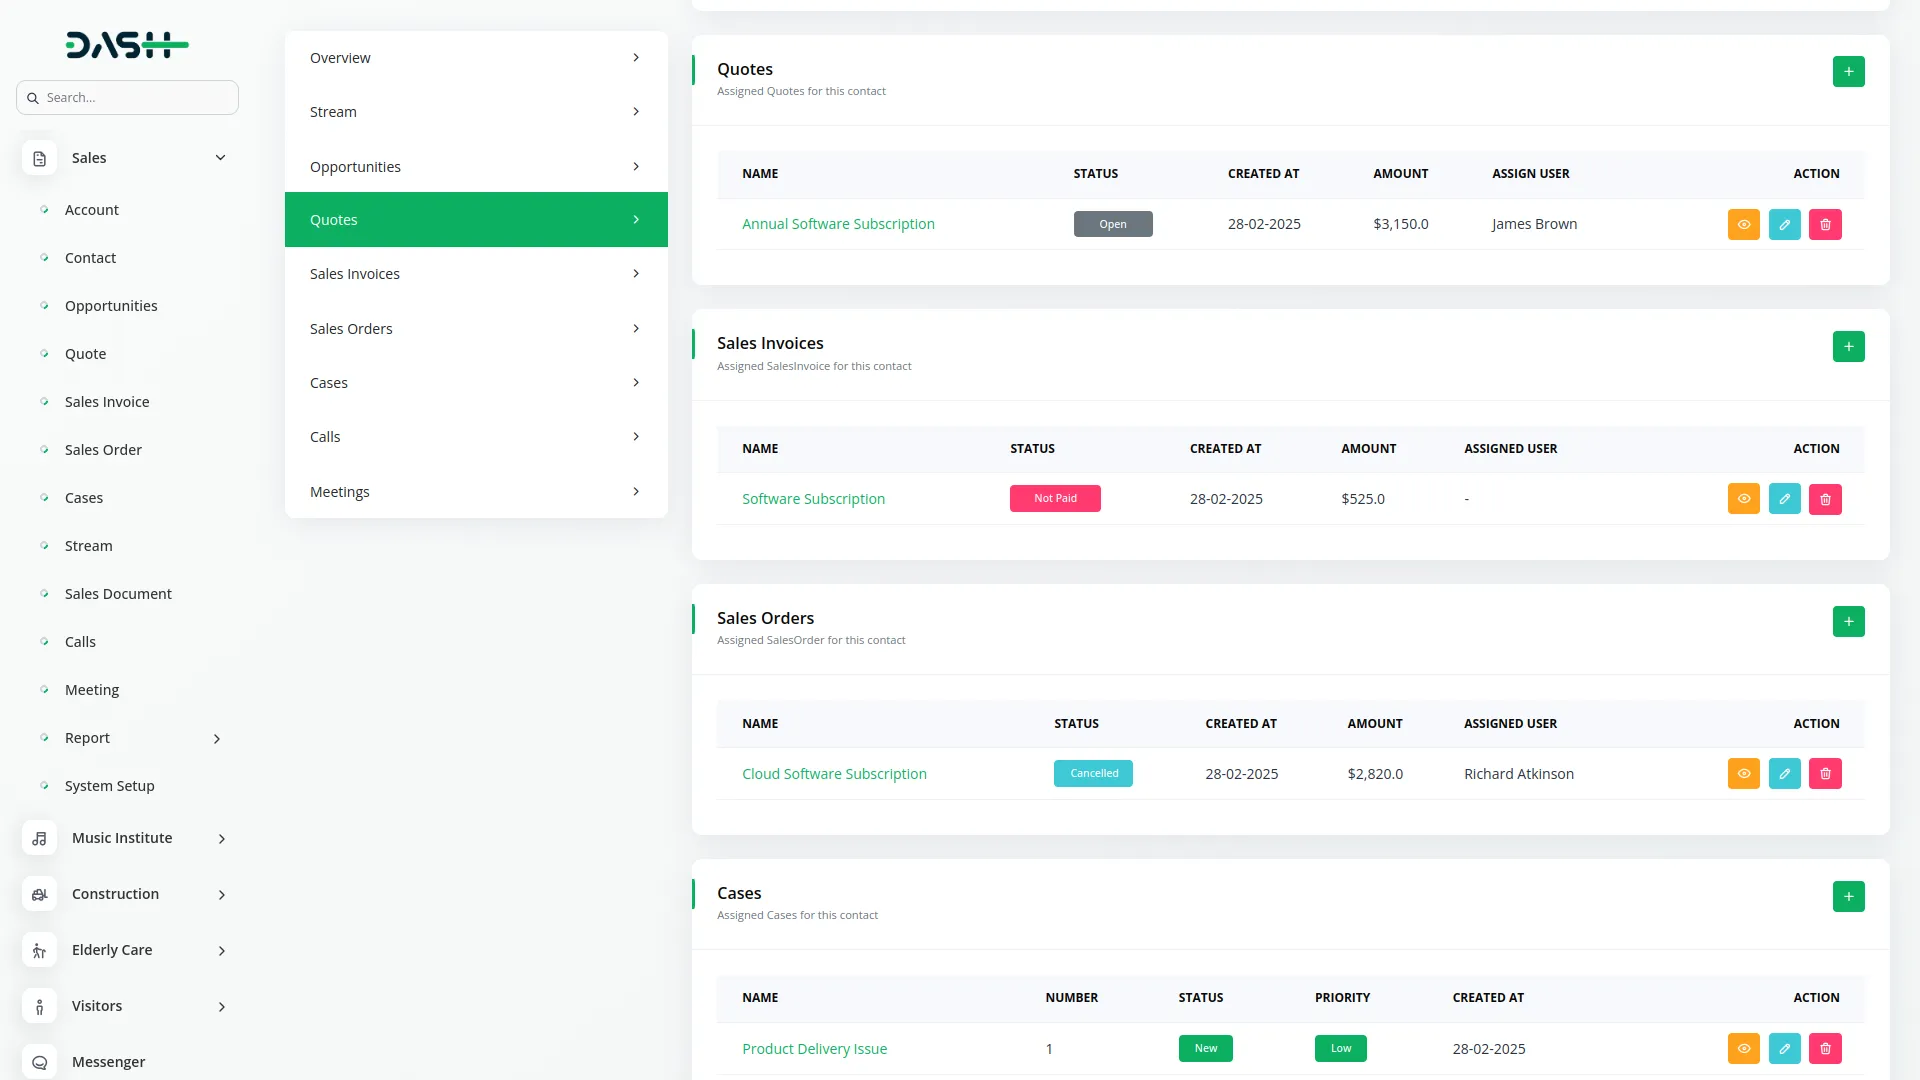The image size is (1920, 1080).
Task: Add a new quote with plus button
Action: pos(1848,72)
